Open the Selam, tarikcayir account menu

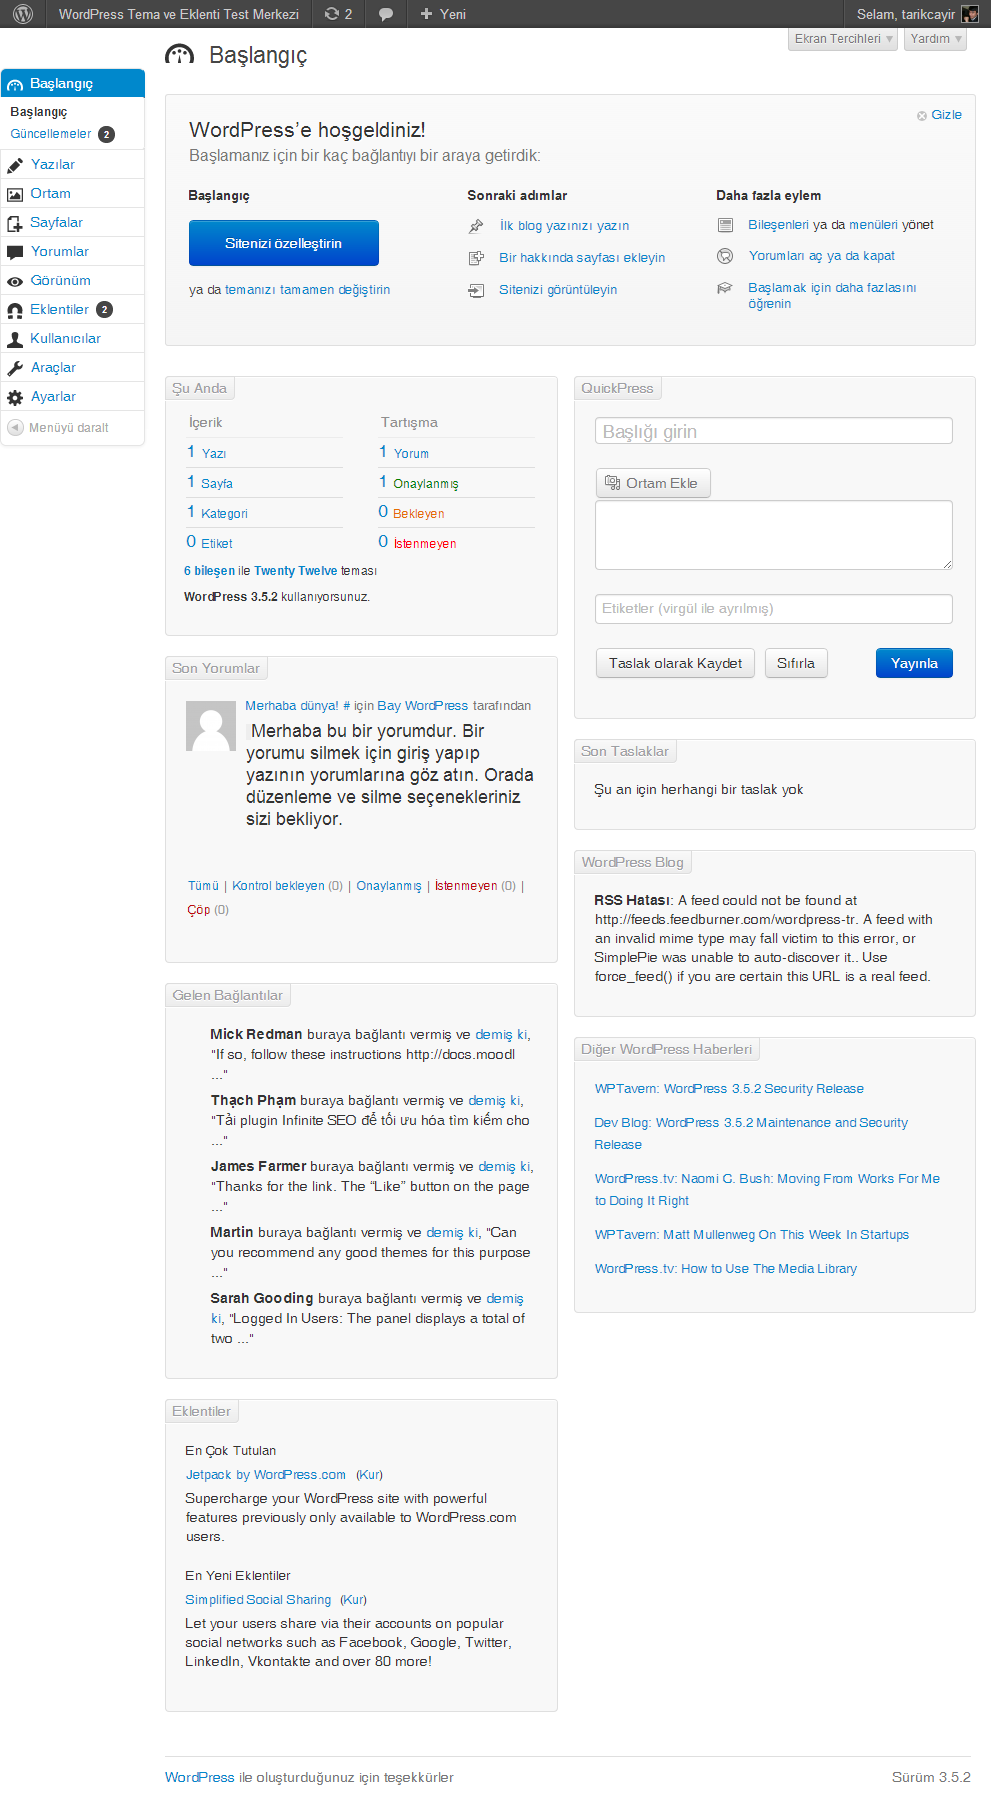click(x=917, y=14)
